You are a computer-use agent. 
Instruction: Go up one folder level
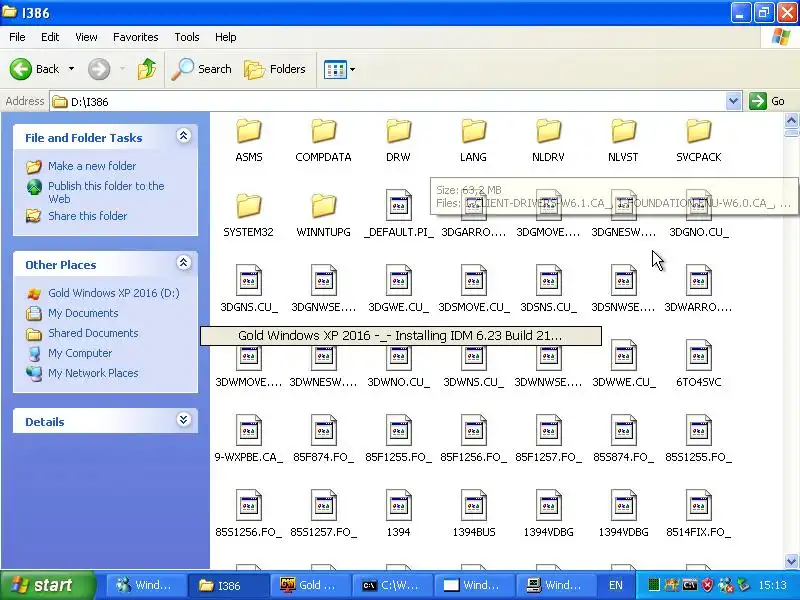click(x=147, y=69)
